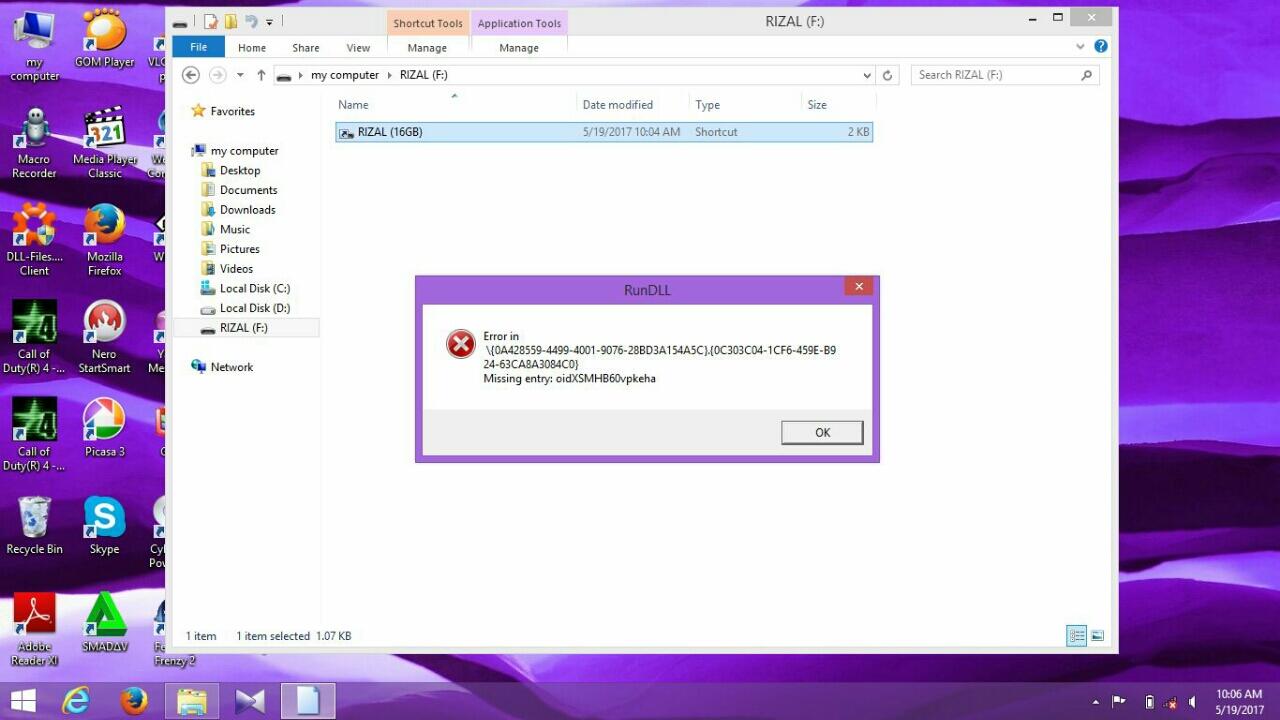Select RIZAL (F:) in navigation pane
The height and width of the screenshot is (720, 1280).
[x=246, y=328]
